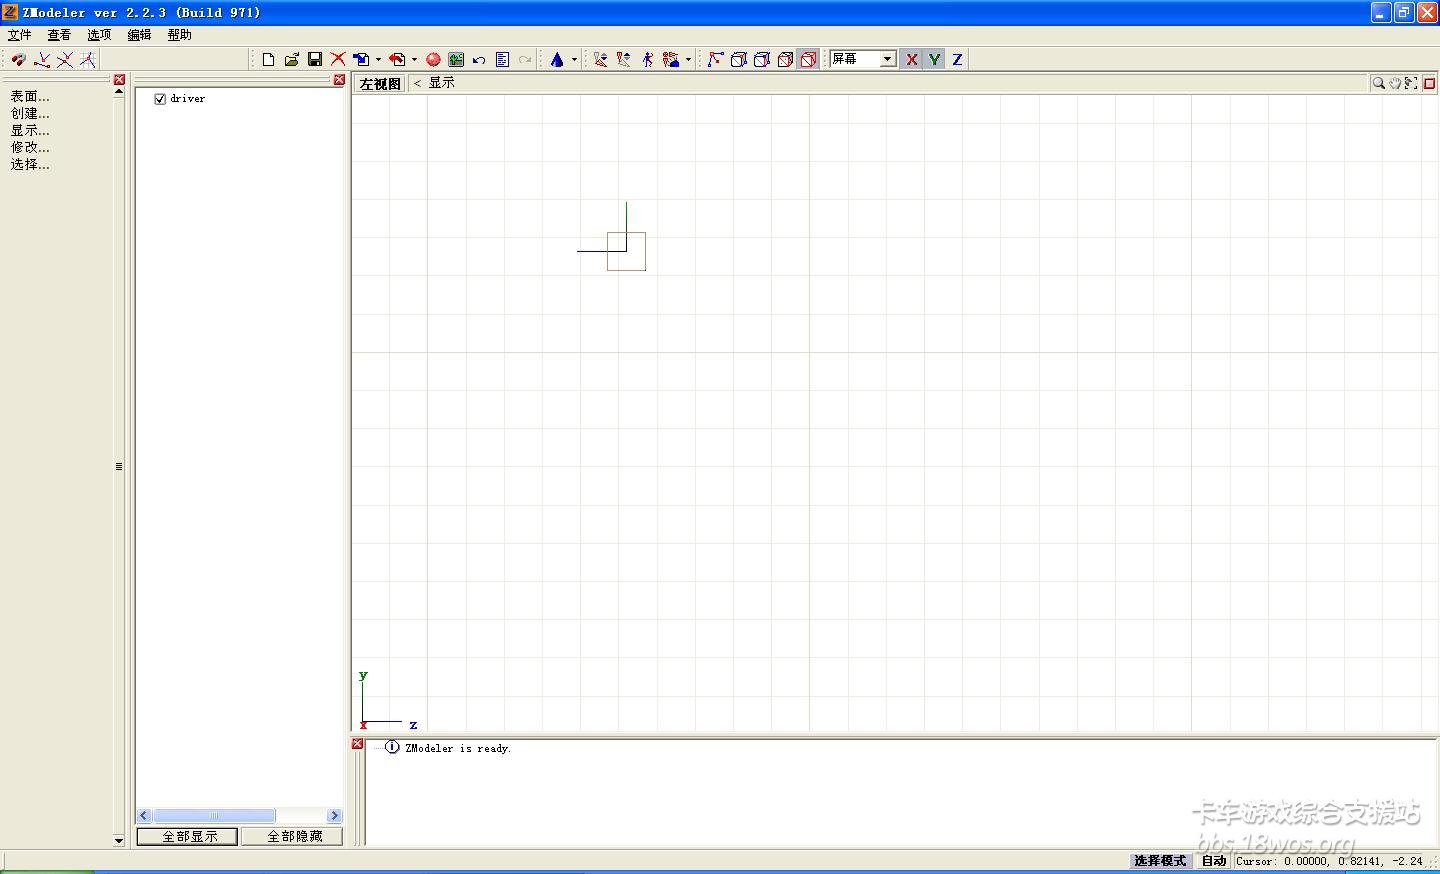Switch to edges level cube icon

pyautogui.click(x=739, y=60)
